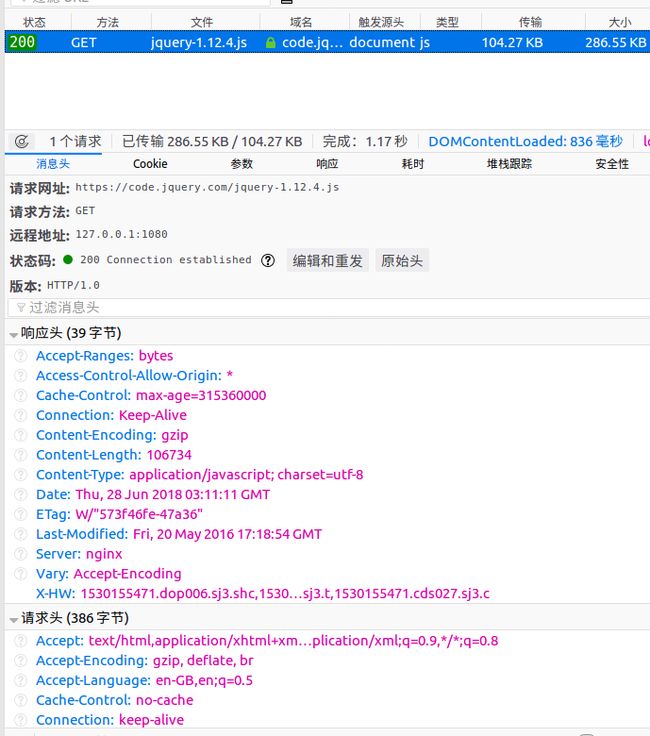The image size is (650, 736).
Task: Click the 286.55 KB size cell
Action: tap(616, 43)
